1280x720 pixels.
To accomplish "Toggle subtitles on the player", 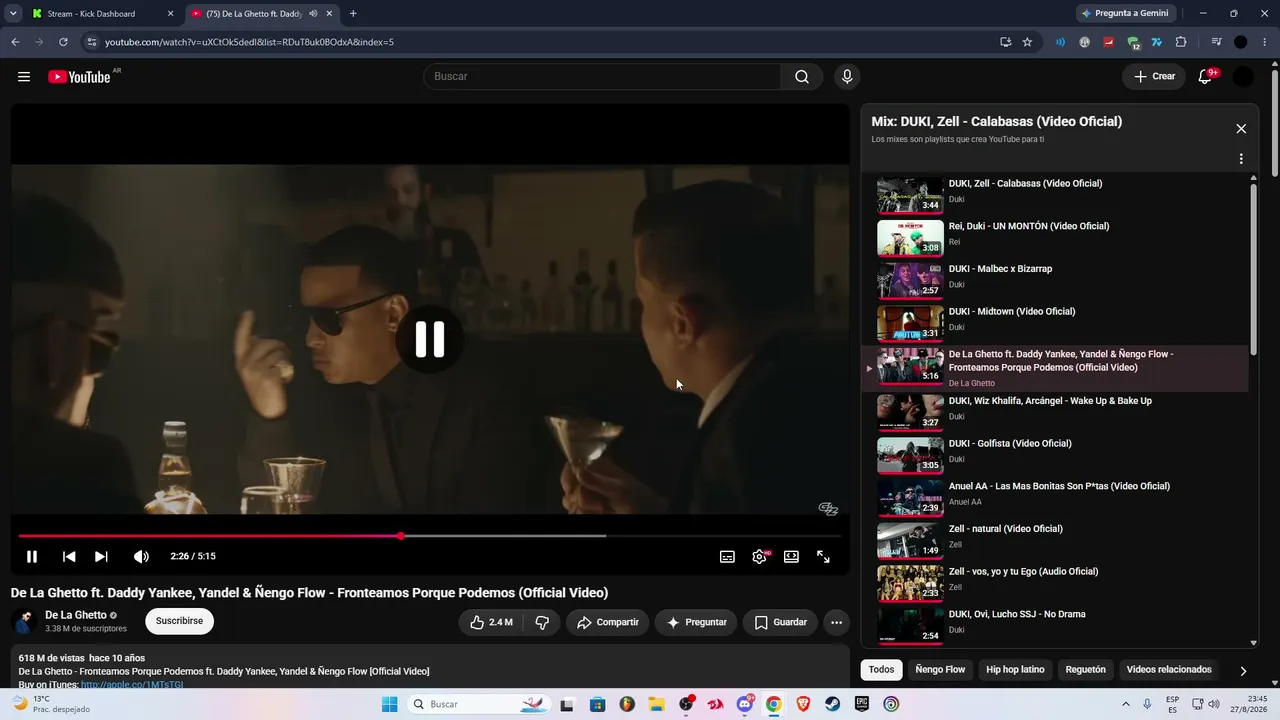I will click(x=727, y=557).
